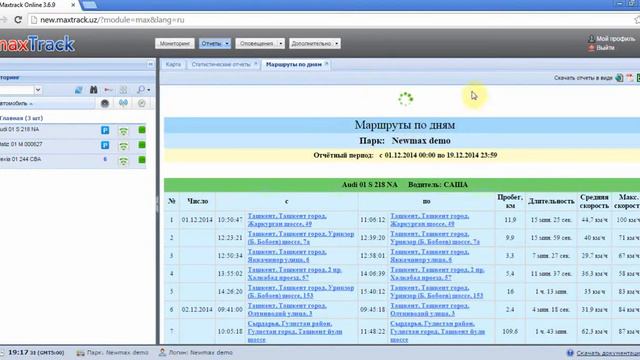This screenshot has width=640, height=360.
Task: Download report with the green web/HTML icon
Action: [620, 78]
